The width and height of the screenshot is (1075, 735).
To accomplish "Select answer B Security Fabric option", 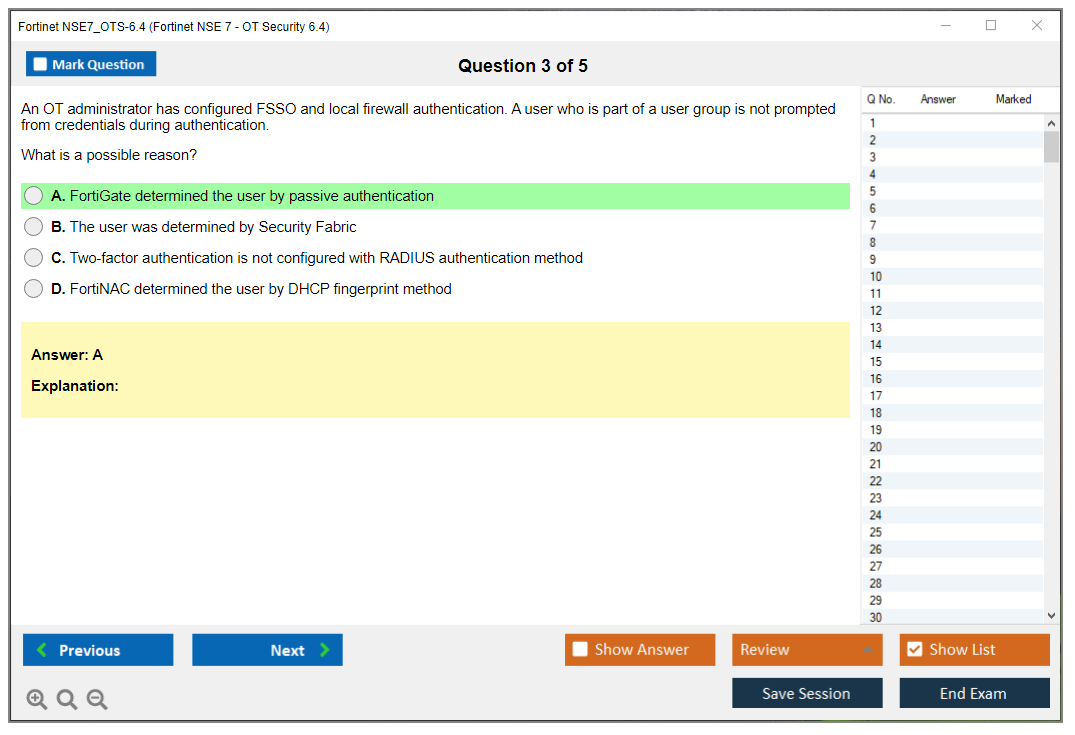I will pyautogui.click(x=34, y=227).
